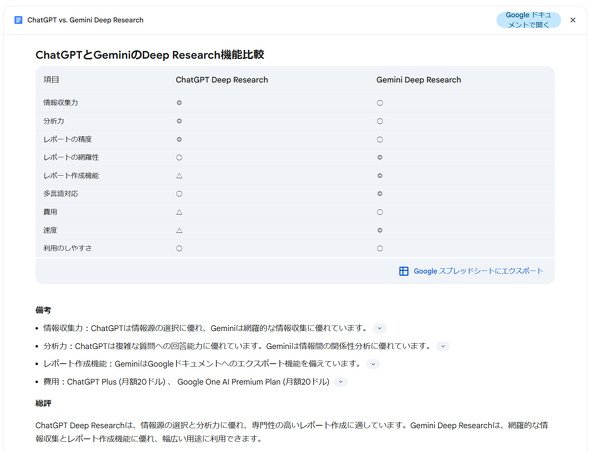
Task: Close the document preview panel
Action: click(573, 20)
